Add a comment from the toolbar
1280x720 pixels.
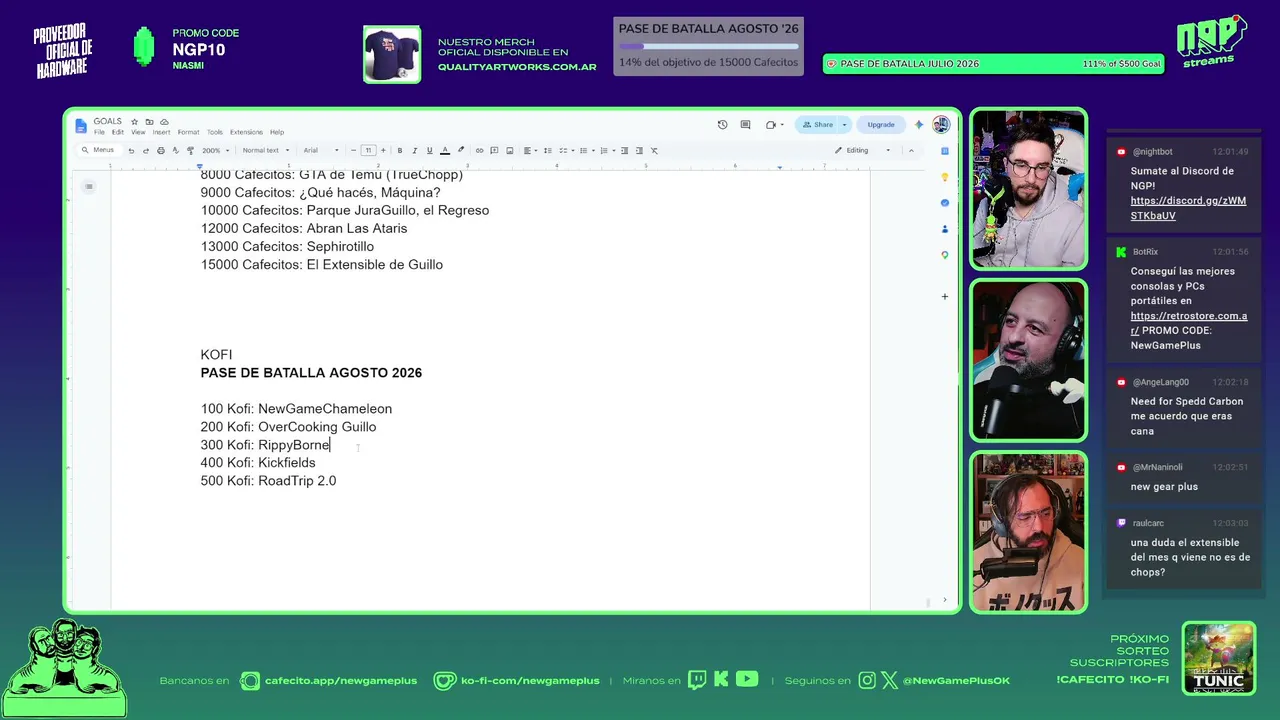(494, 151)
